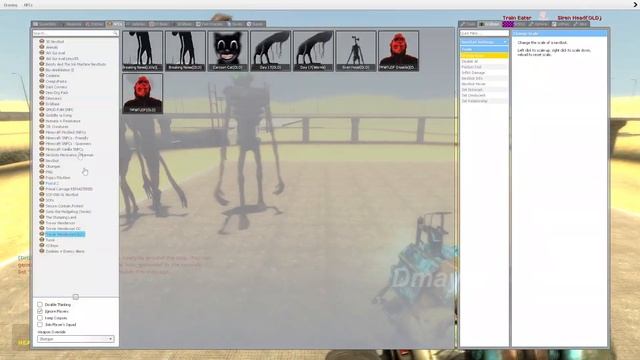Spawn the red-faced NPC in second row
This screenshot has height=360, width=640.
click(142, 93)
